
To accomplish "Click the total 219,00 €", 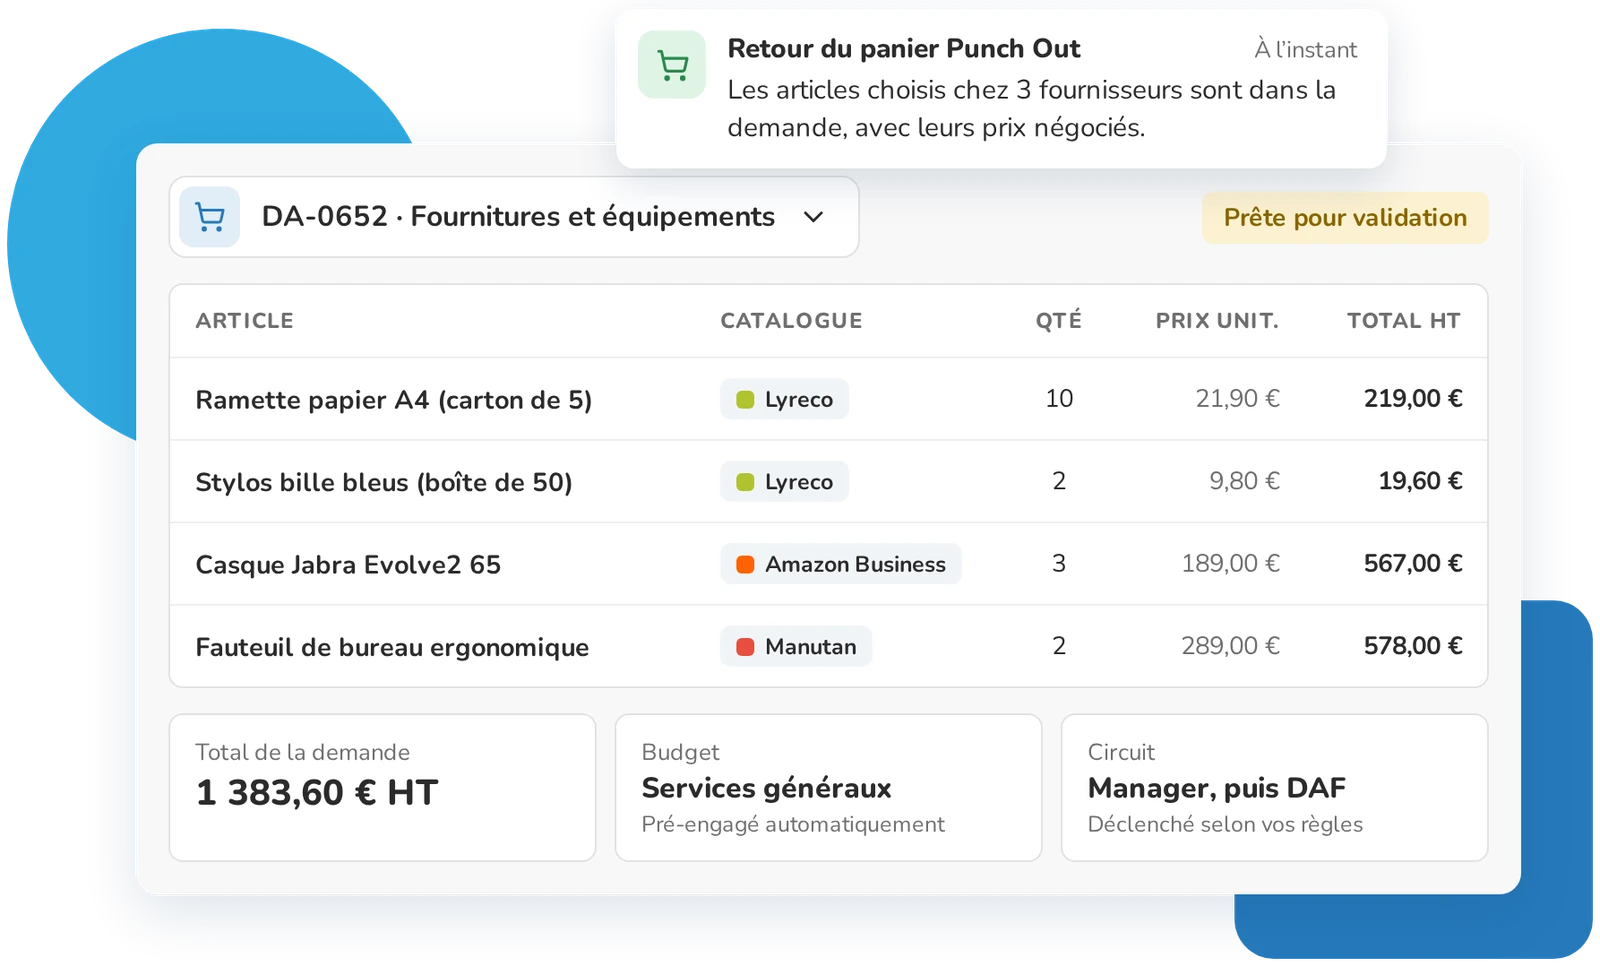I will coord(1413,399).
